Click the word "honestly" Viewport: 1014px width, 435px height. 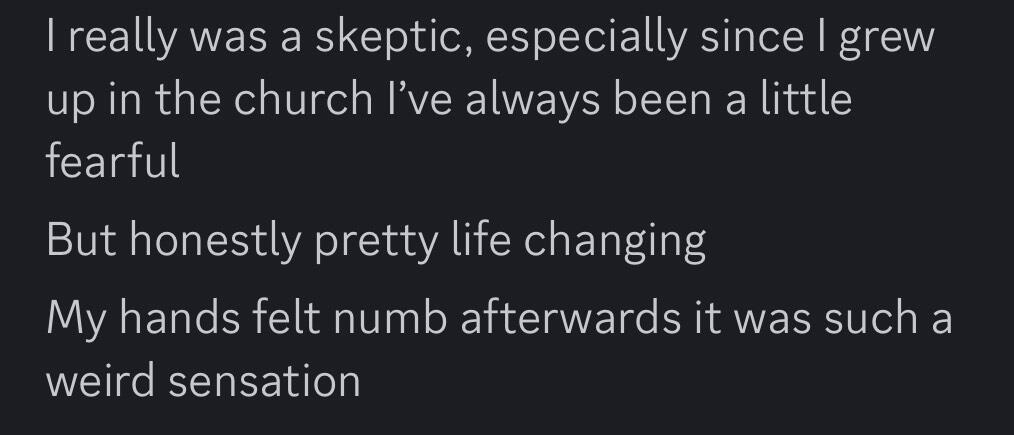217,240
